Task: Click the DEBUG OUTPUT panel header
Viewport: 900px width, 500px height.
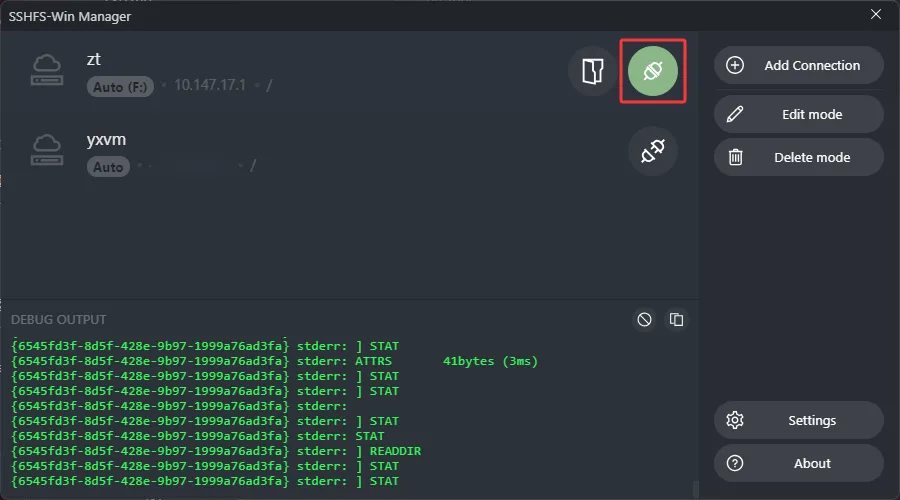Action: 58,320
